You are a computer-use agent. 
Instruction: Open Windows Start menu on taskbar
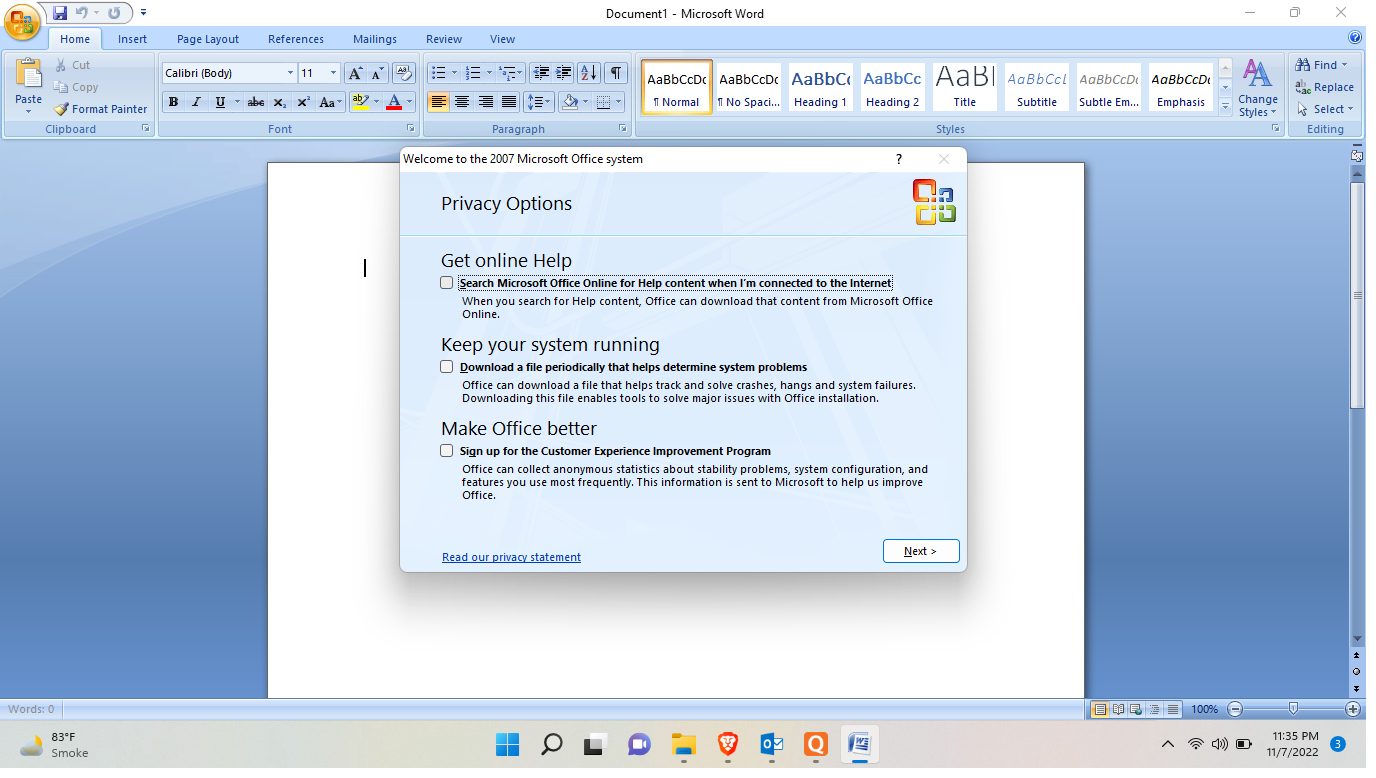[x=507, y=744]
